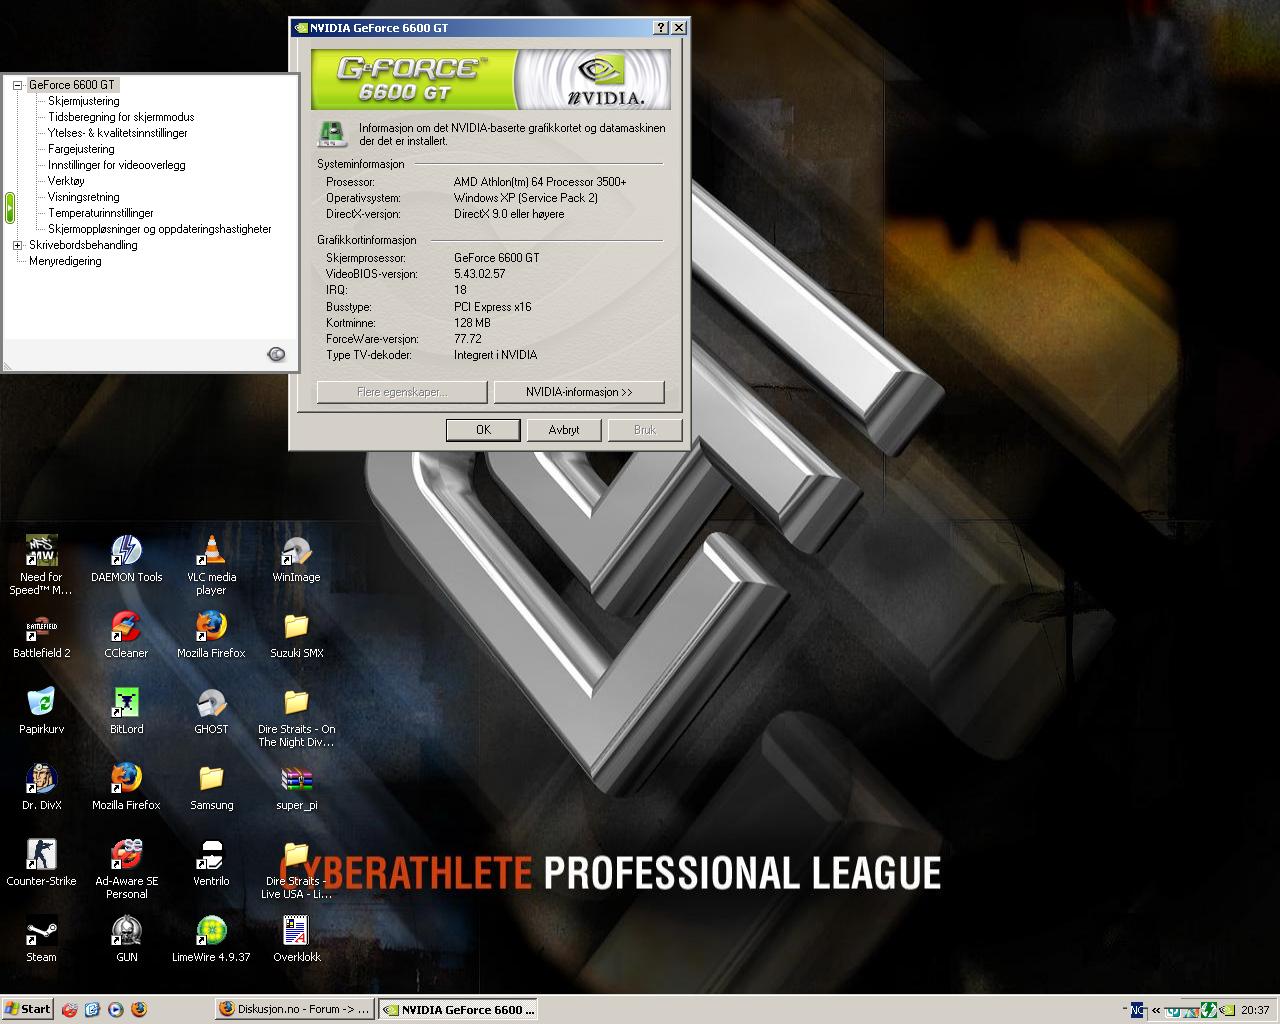
Task: Click the 128 MB Kortminne value
Action: point(472,323)
